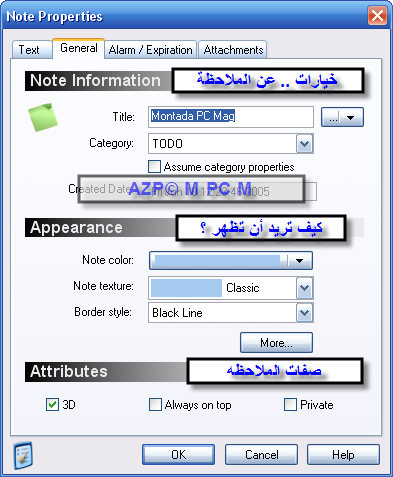Uncheck the 3D attribute checkbox

pyautogui.click(x=52, y=404)
